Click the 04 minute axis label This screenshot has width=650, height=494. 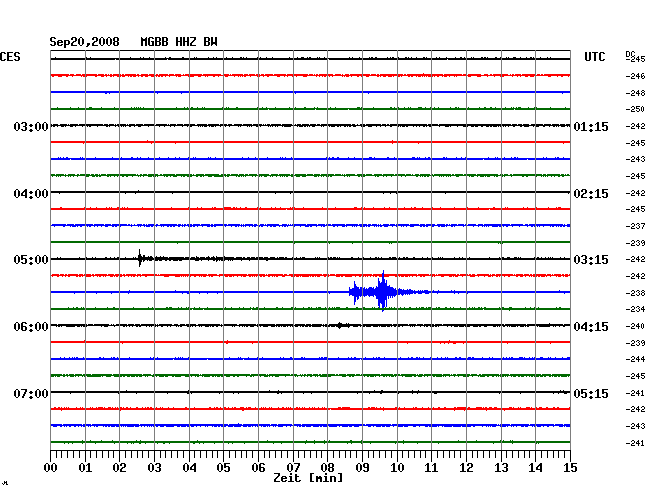pos(189,468)
